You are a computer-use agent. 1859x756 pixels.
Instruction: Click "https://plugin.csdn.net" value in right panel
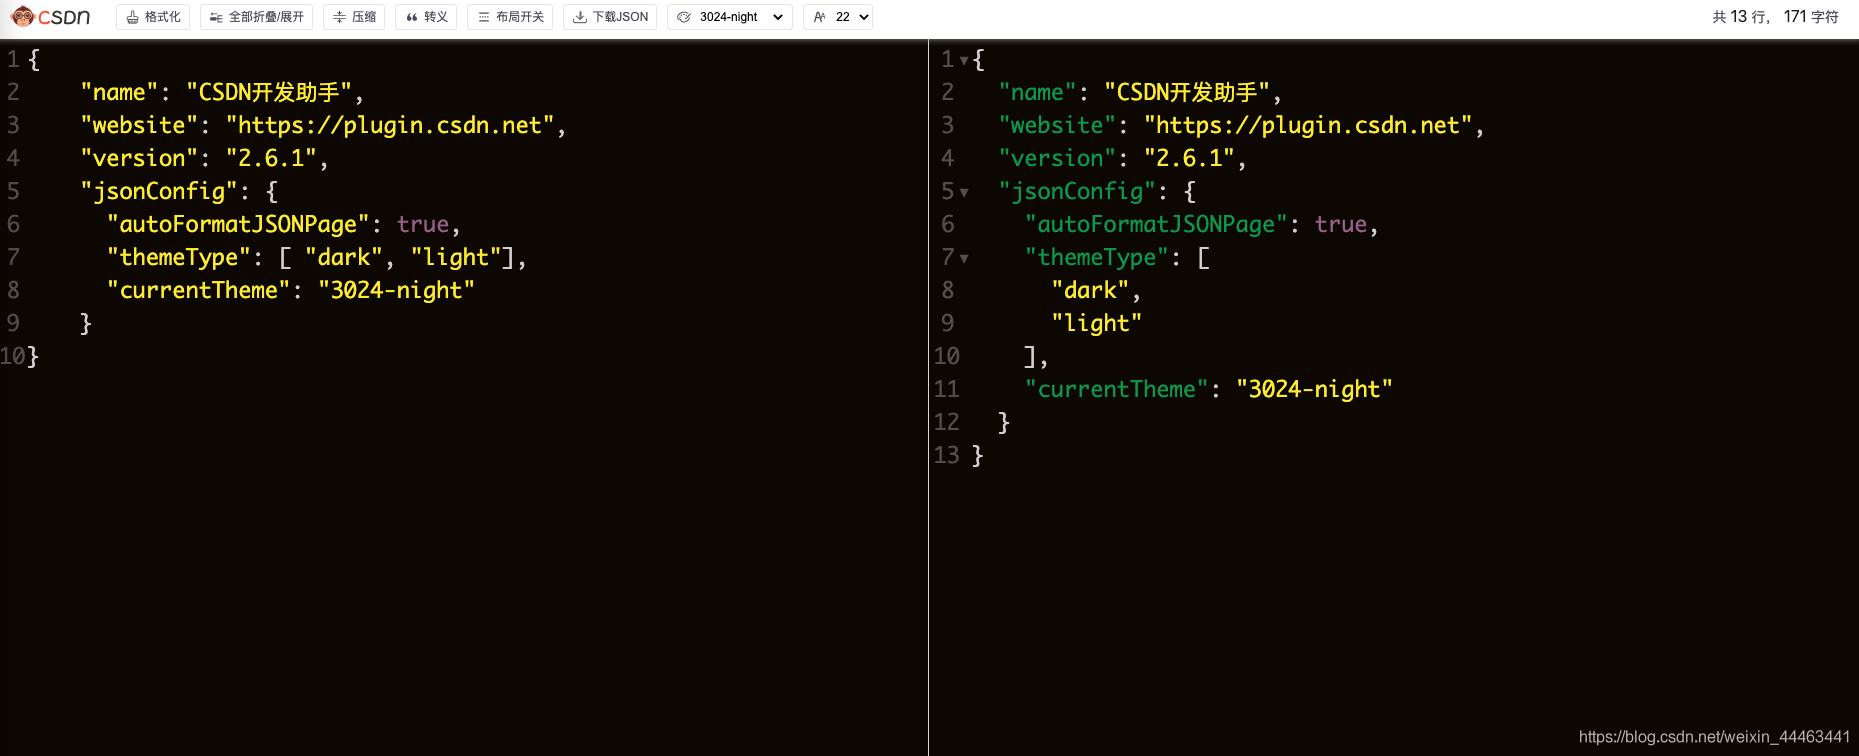pos(1308,125)
